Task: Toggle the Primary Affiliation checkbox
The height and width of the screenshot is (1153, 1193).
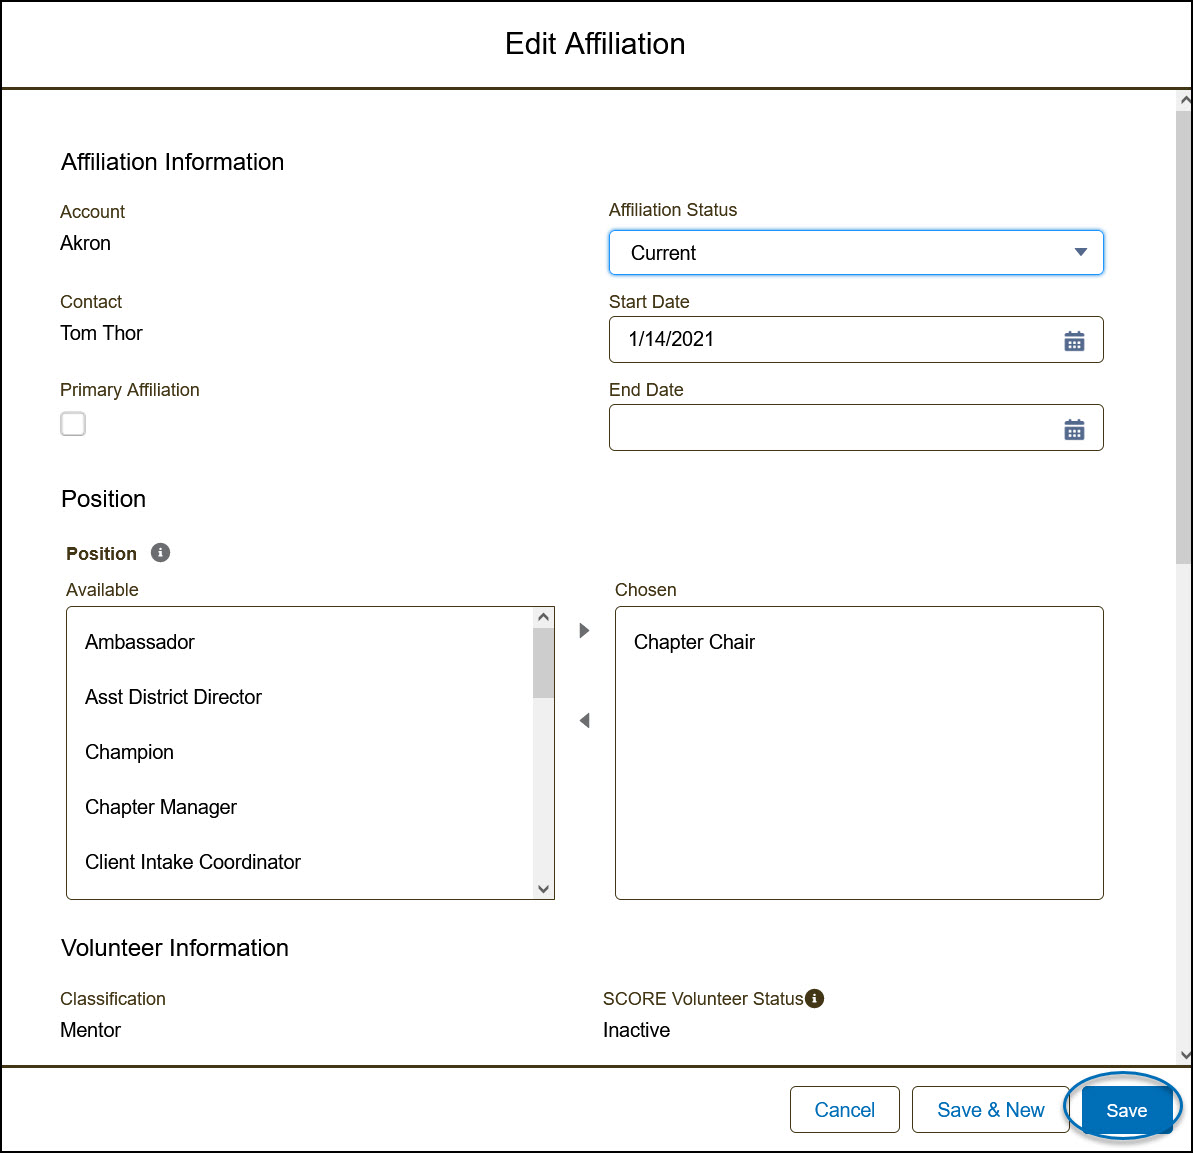Action: click(x=73, y=424)
